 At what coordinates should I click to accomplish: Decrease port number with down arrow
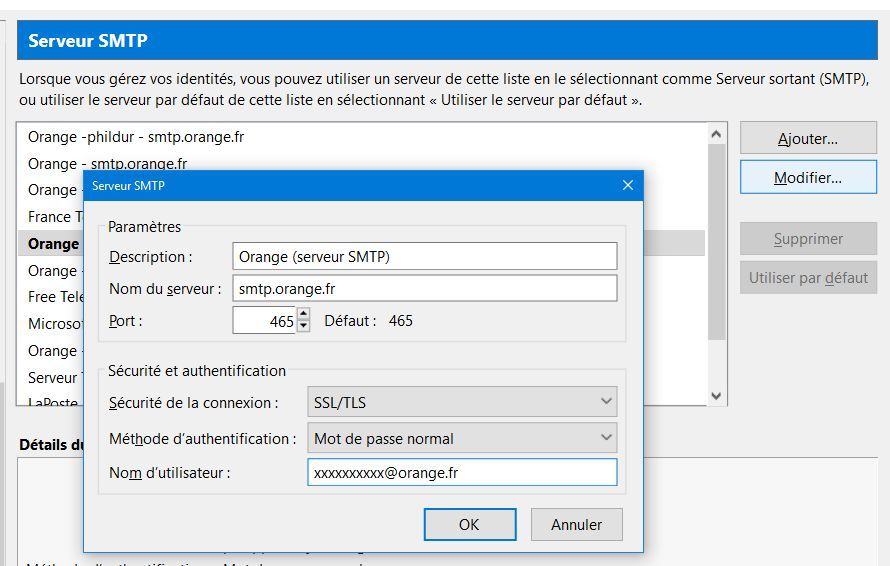coord(304,326)
